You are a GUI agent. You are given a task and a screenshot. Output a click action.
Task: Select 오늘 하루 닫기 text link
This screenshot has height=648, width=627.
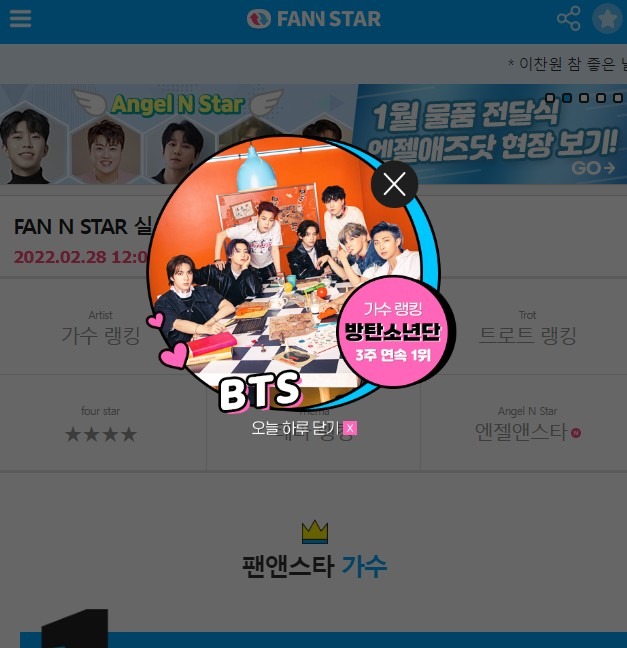[297, 428]
